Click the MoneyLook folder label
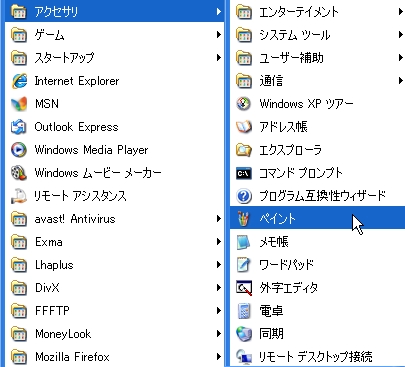 point(63,334)
